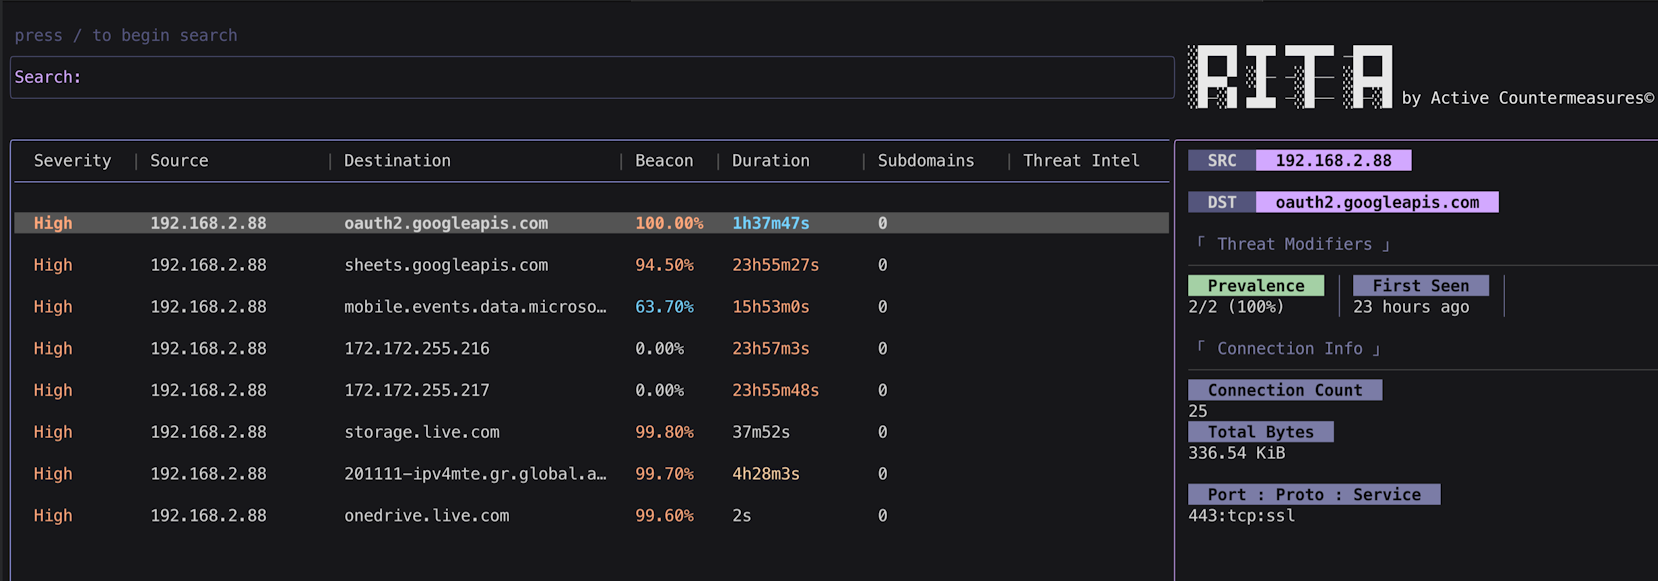Select the 201111-ipv4mte.gr.global row

point(591,474)
